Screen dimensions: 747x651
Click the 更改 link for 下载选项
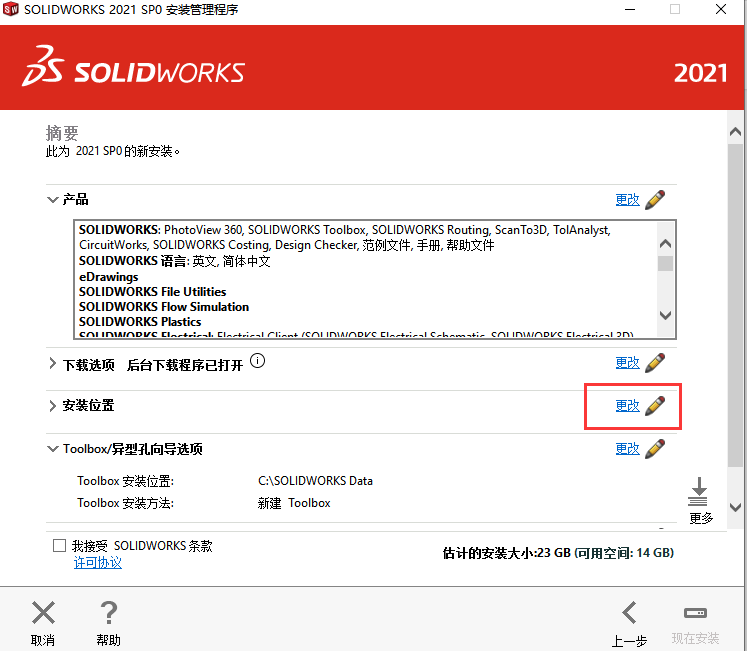pos(627,363)
